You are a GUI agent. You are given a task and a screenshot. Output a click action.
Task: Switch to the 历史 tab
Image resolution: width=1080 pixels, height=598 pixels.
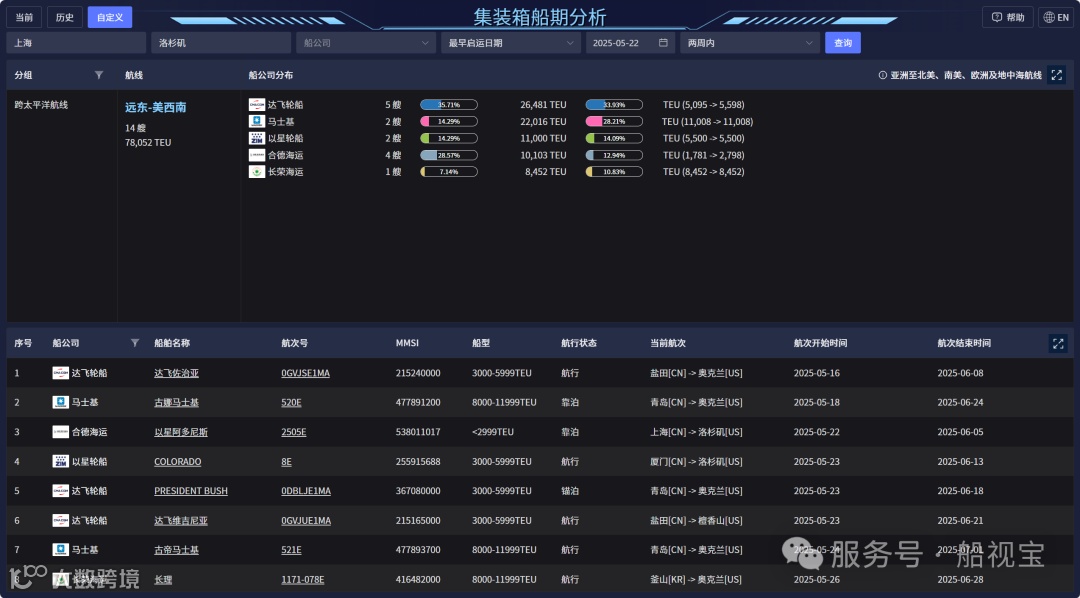65,17
